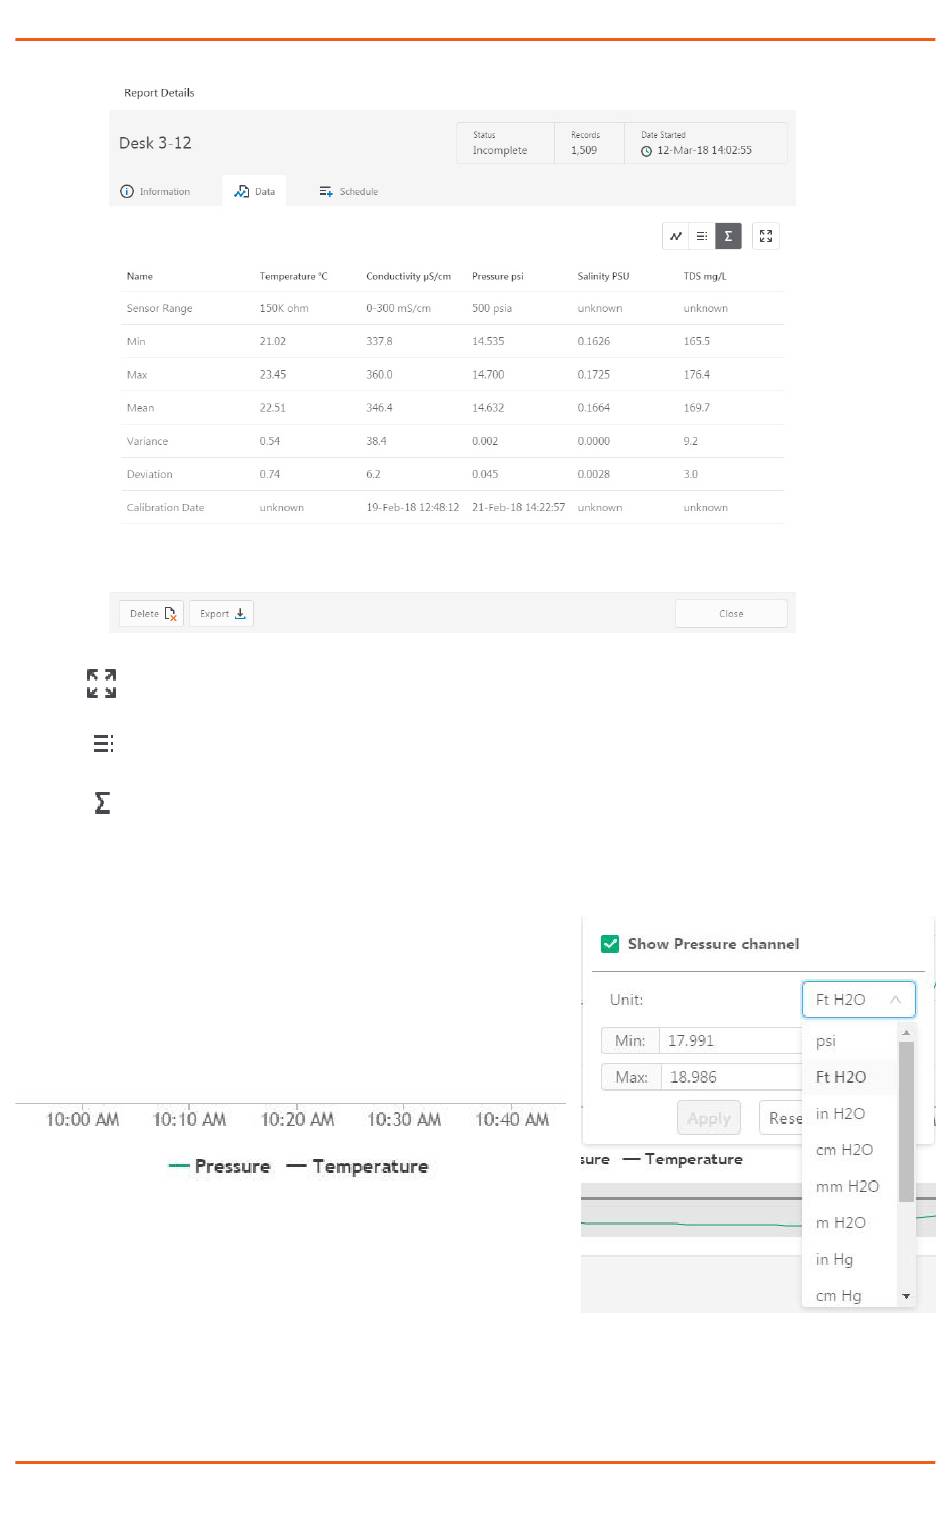The width and height of the screenshot is (950, 1514).
Task: Click the Desk 3-12 report title
Action: point(155,143)
